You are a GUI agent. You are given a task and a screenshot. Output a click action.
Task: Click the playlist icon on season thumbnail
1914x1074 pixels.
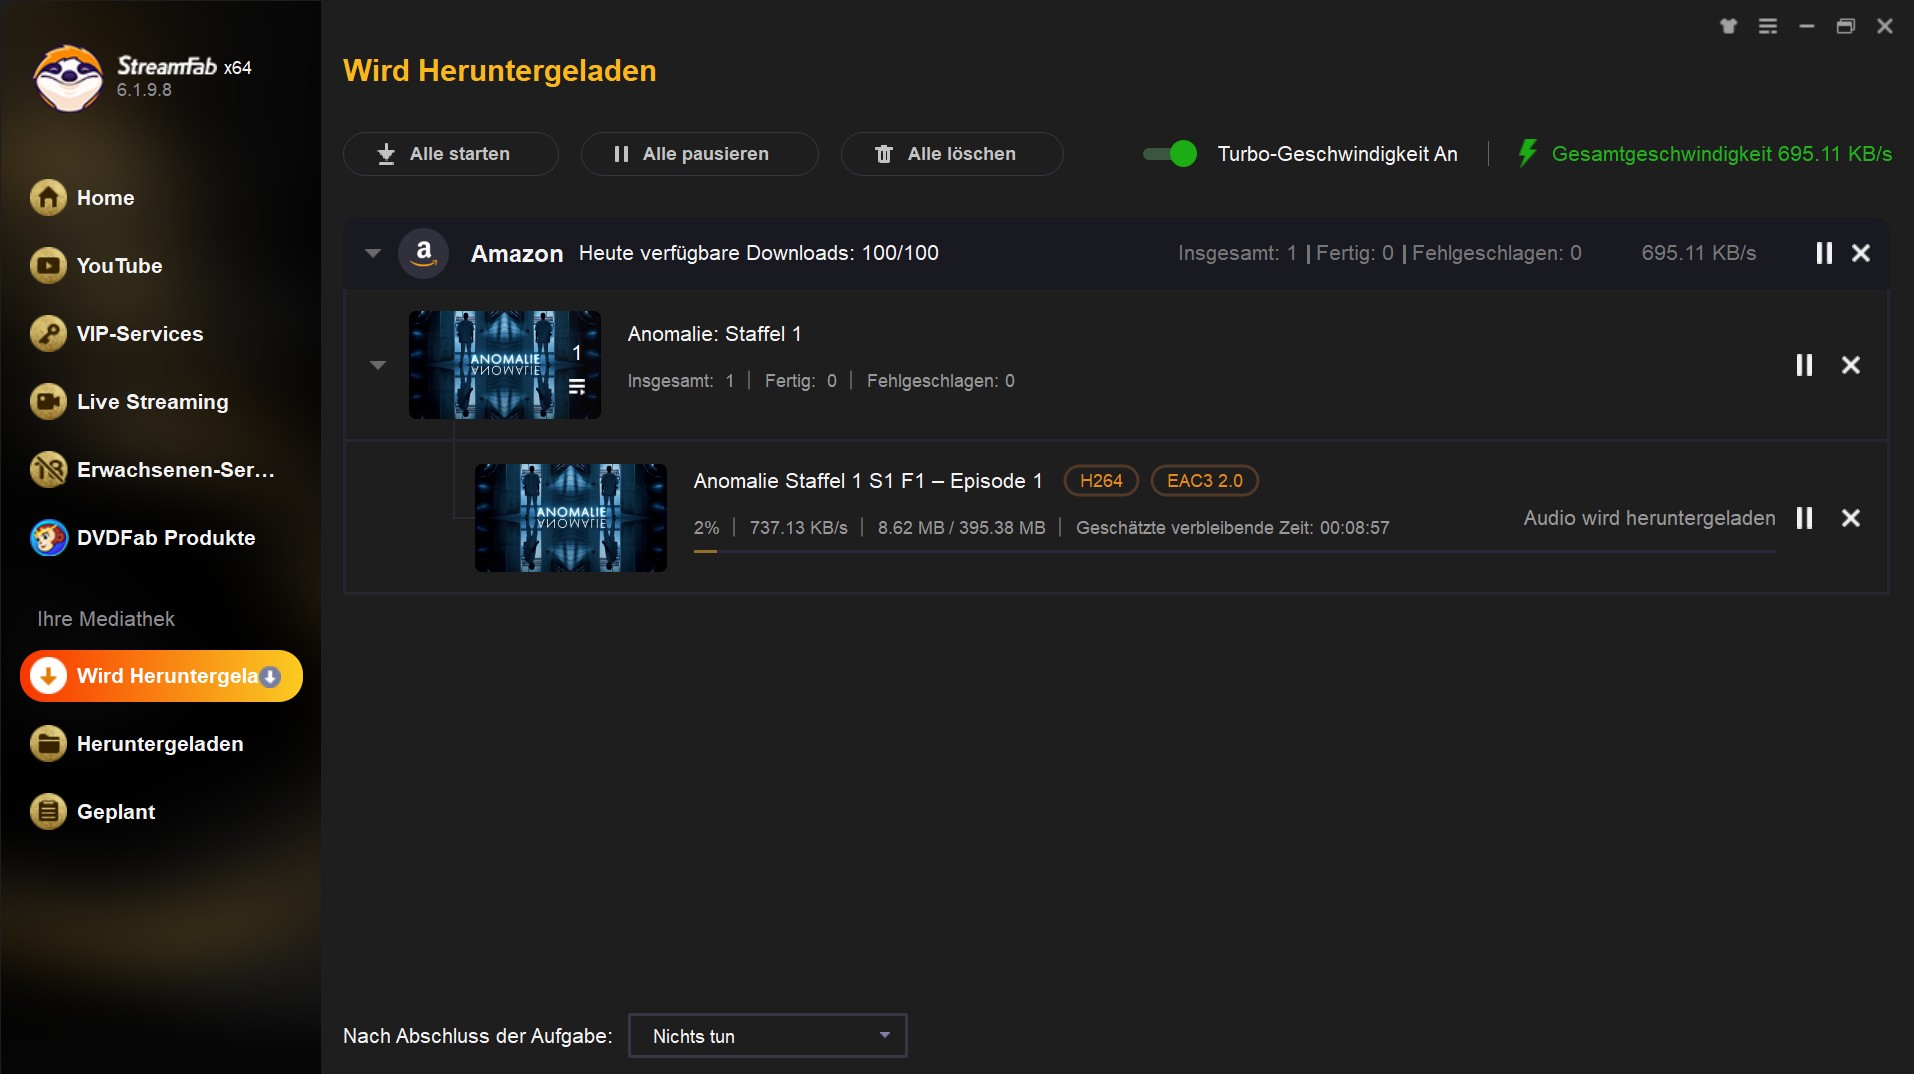577,387
